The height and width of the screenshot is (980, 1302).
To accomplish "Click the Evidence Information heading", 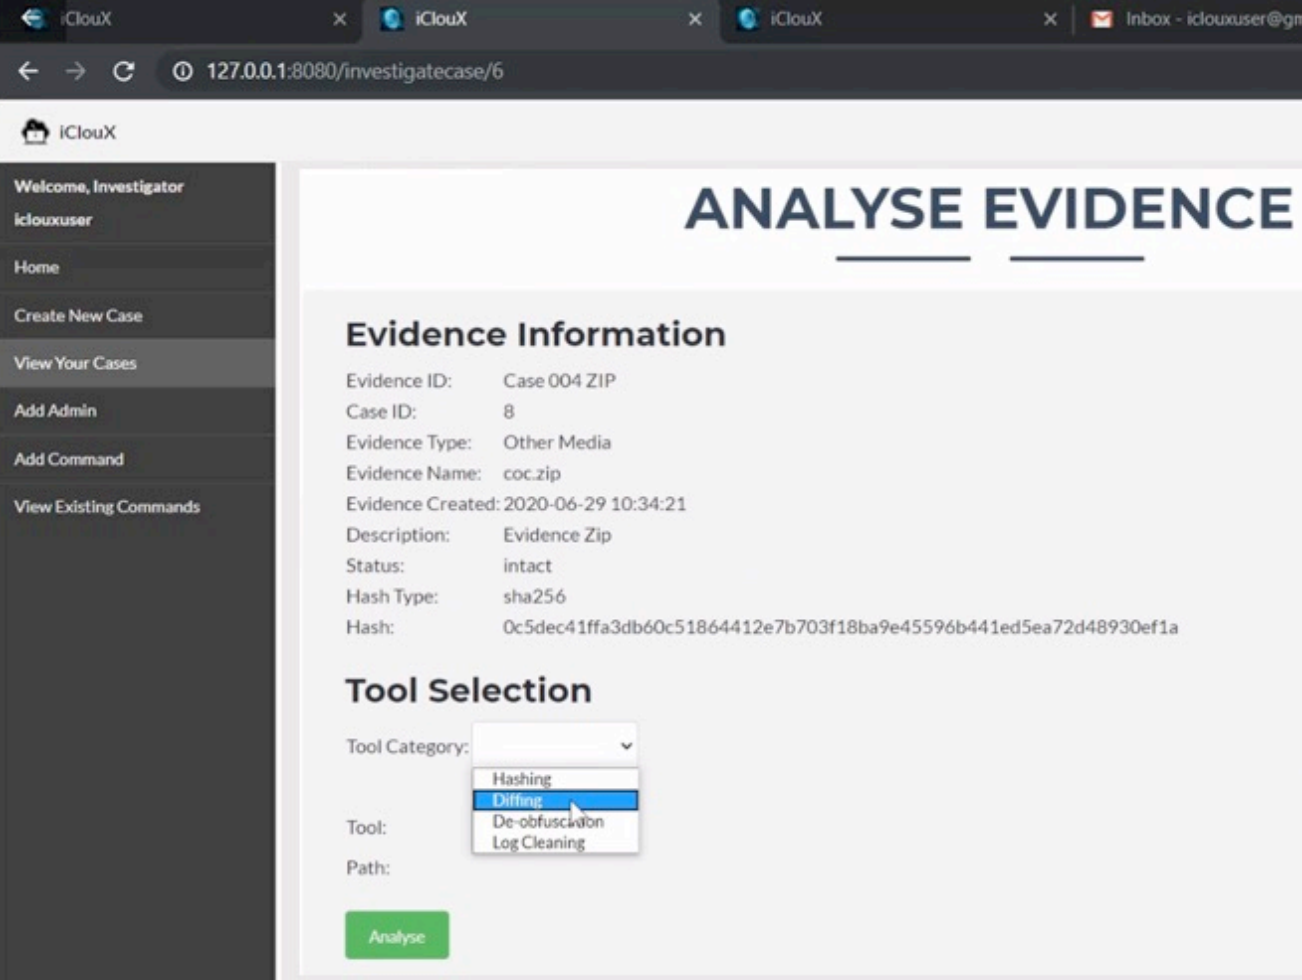I will pos(535,334).
